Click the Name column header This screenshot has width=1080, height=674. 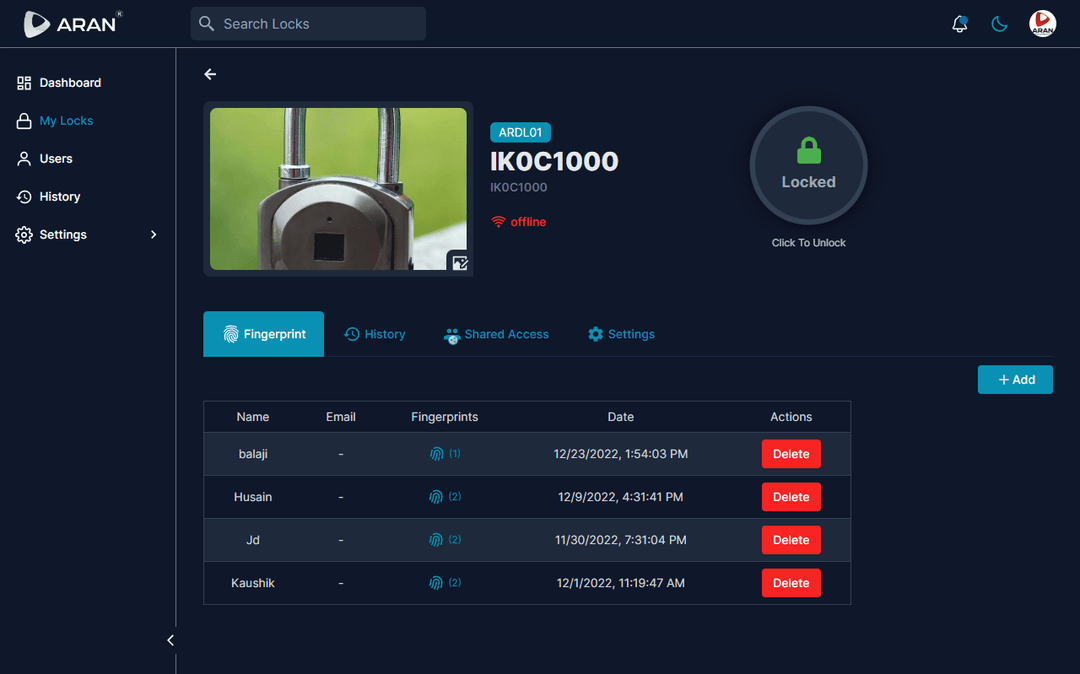click(253, 417)
